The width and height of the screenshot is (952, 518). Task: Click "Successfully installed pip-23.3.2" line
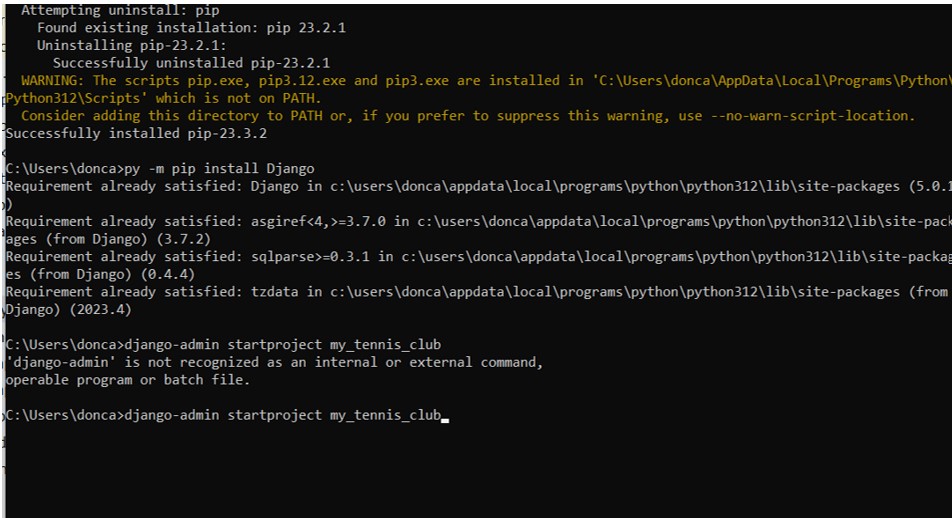136,133
